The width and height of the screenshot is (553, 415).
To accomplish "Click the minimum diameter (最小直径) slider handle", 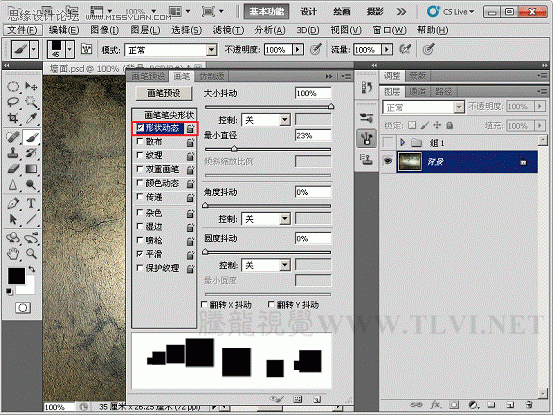I will [x=234, y=148].
